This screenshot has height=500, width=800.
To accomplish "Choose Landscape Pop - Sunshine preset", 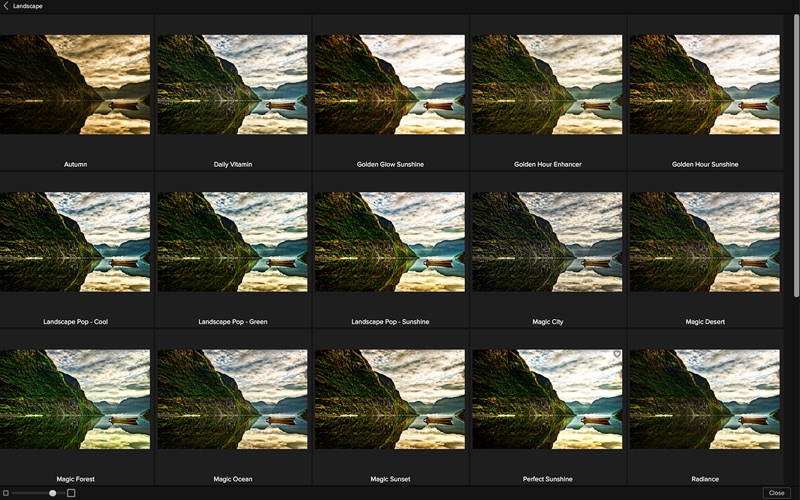I will pos(390,242).
